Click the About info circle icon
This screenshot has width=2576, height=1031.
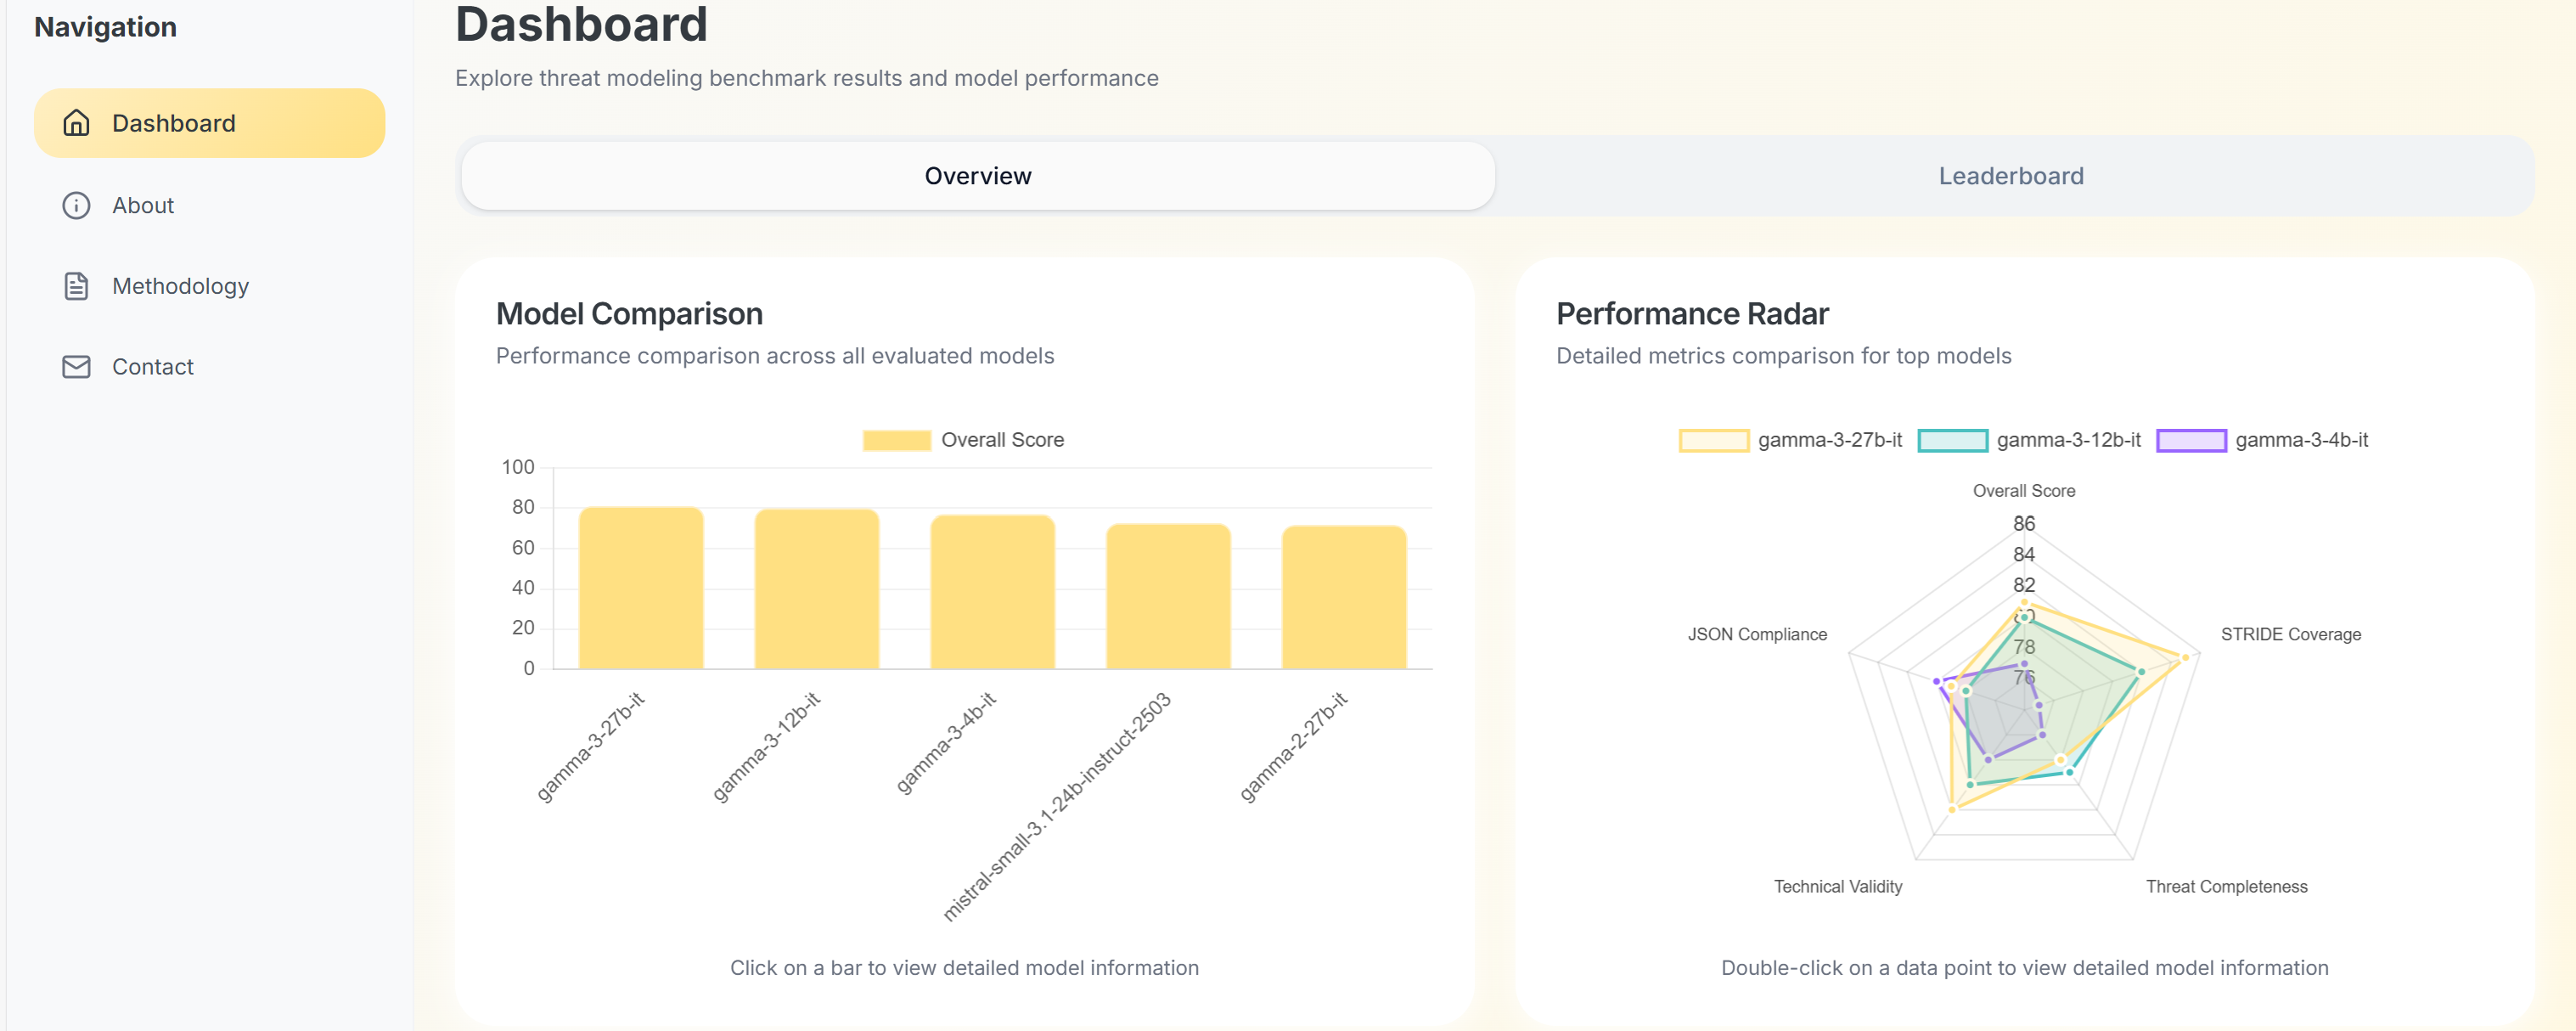point(76,205)
